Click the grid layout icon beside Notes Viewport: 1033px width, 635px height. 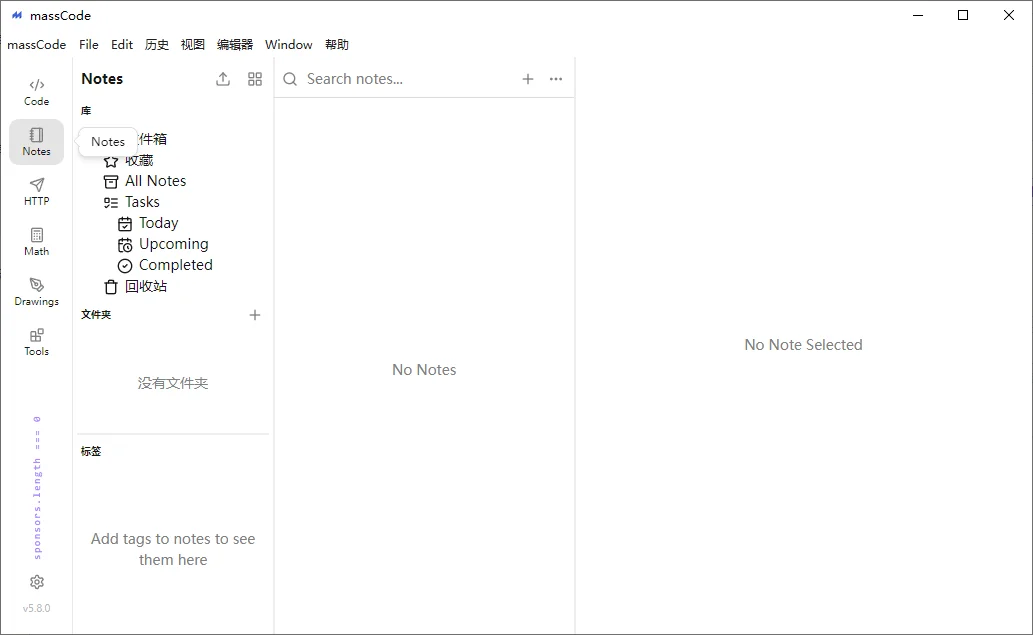point(255,79)
